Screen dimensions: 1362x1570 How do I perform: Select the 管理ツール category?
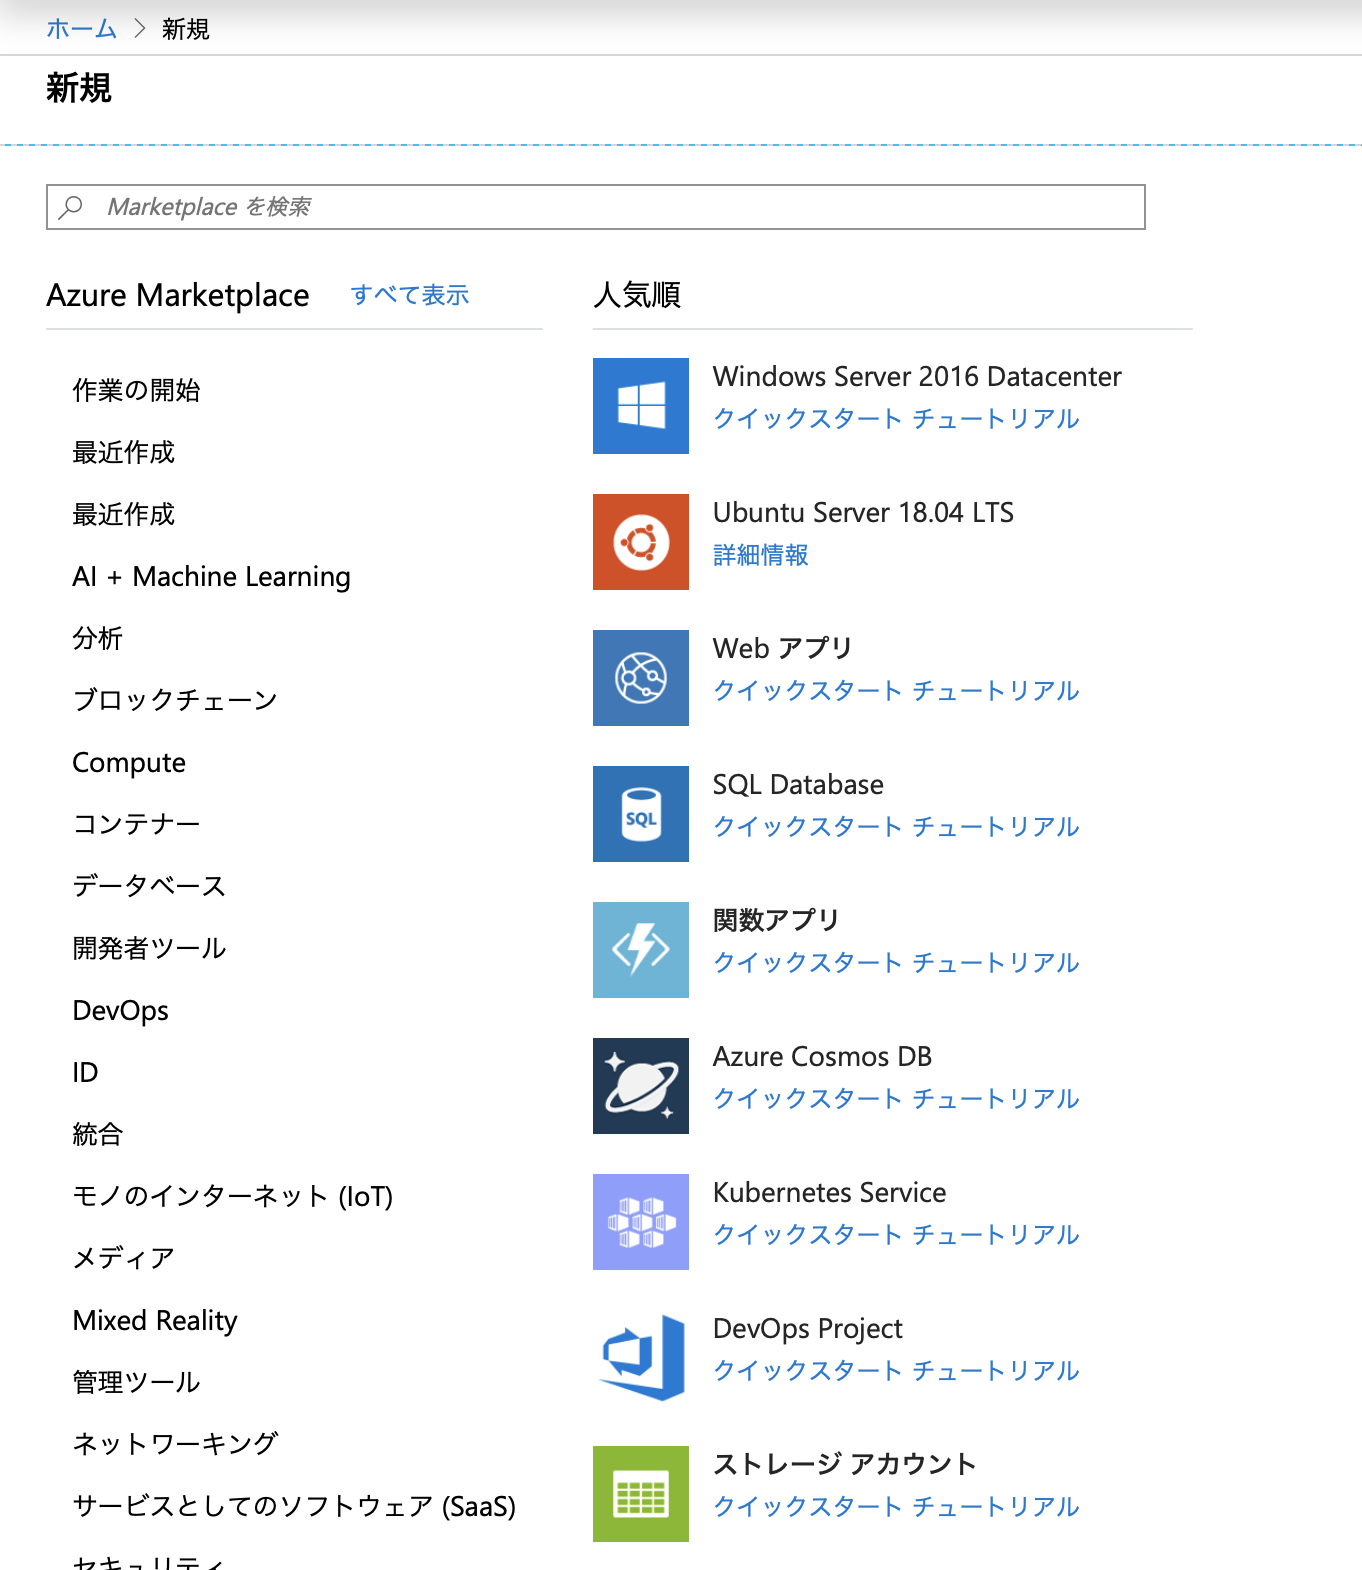point(137,1382)
